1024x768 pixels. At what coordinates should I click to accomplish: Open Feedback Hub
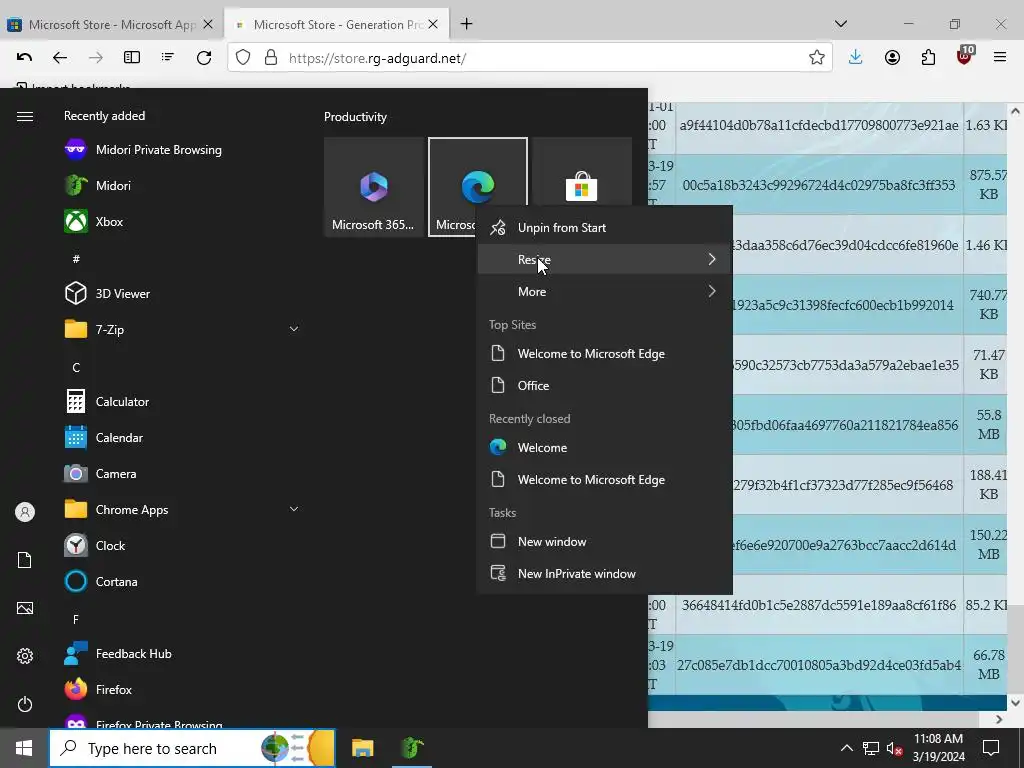point(119,654)
